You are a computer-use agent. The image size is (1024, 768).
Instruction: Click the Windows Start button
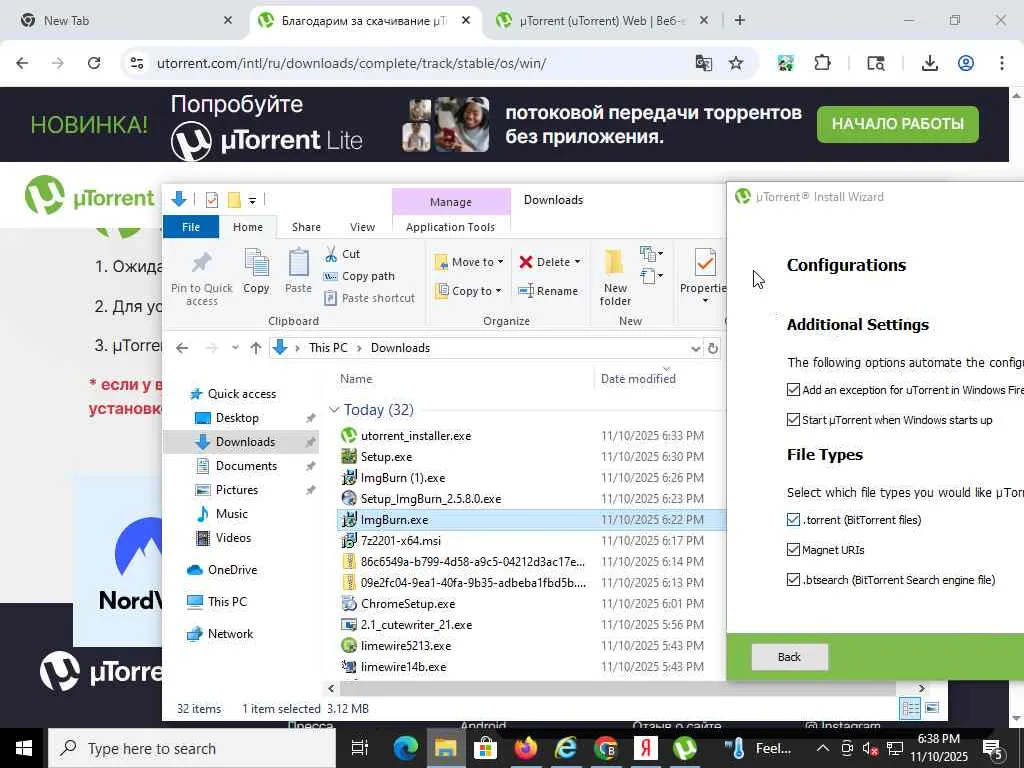pyautogui.click(x=24, y=748)
